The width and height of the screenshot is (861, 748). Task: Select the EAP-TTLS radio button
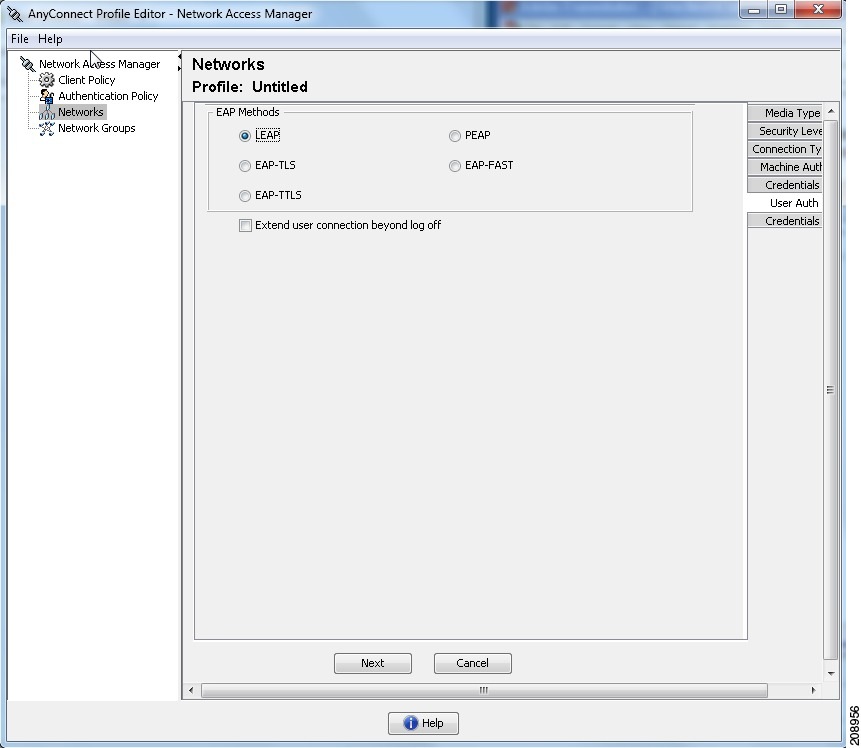(x=245, y=196)
